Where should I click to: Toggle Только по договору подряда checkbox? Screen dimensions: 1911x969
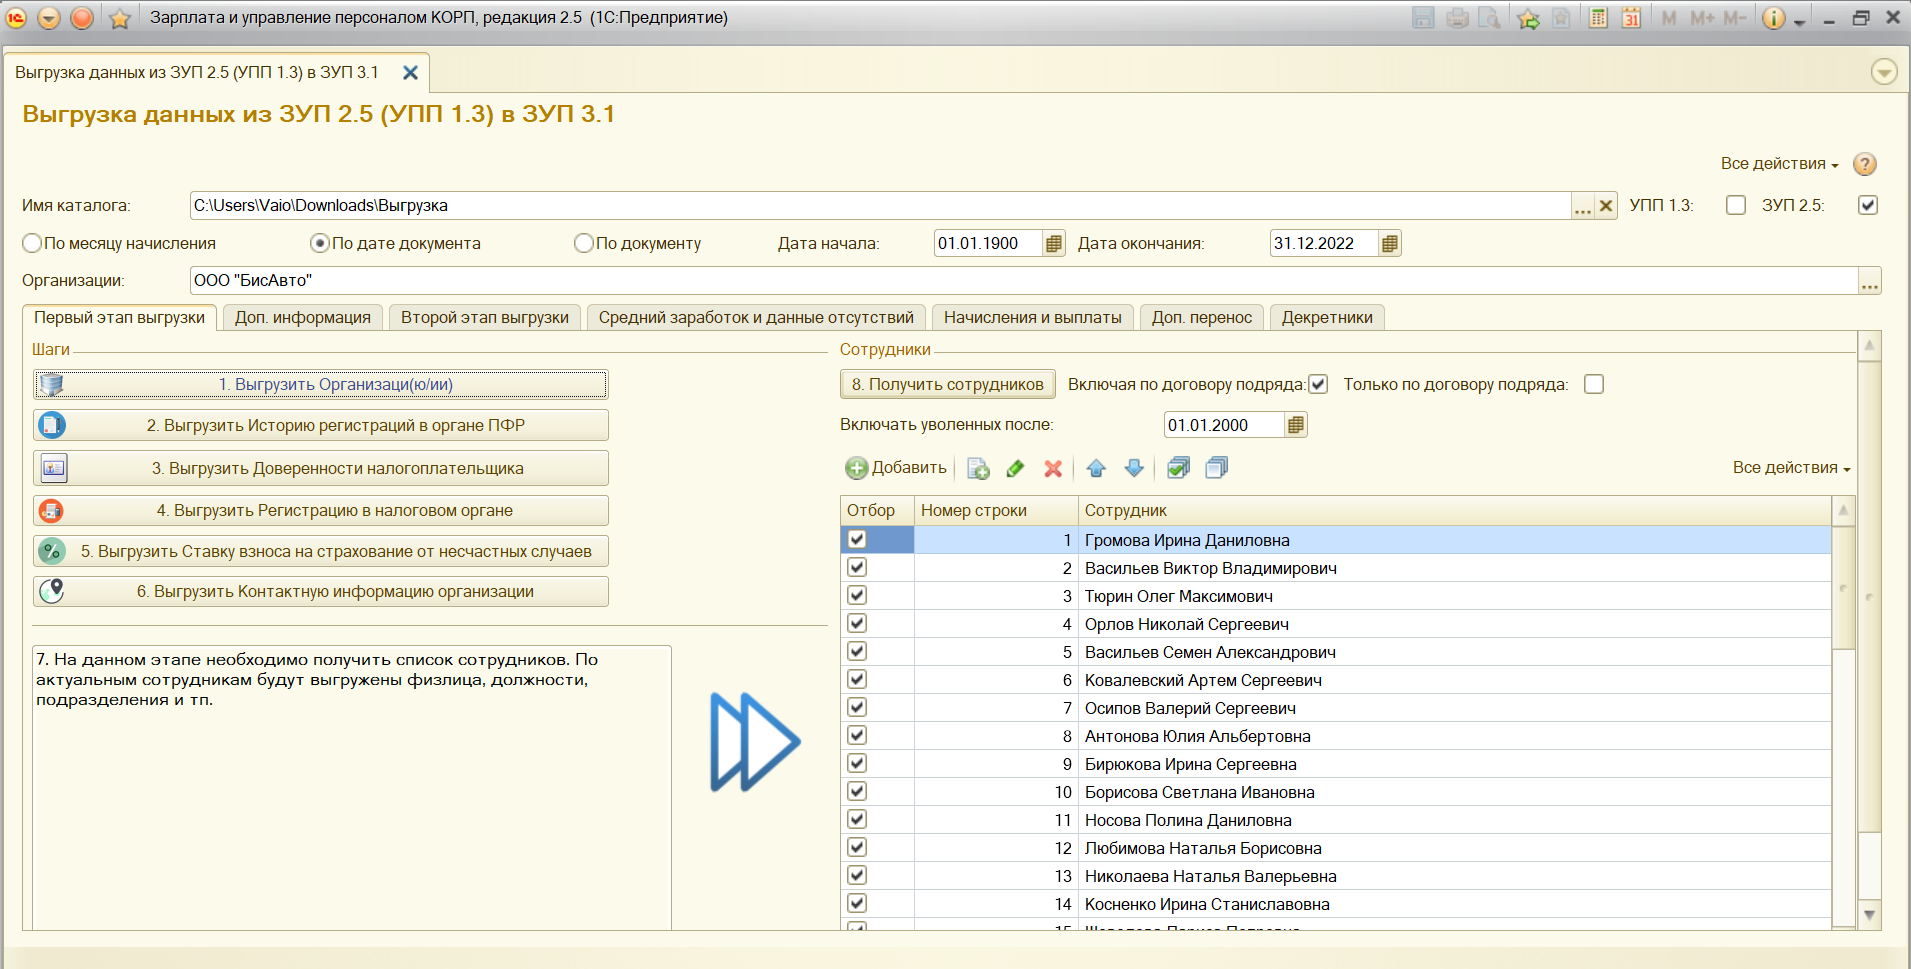point(1594,384)
